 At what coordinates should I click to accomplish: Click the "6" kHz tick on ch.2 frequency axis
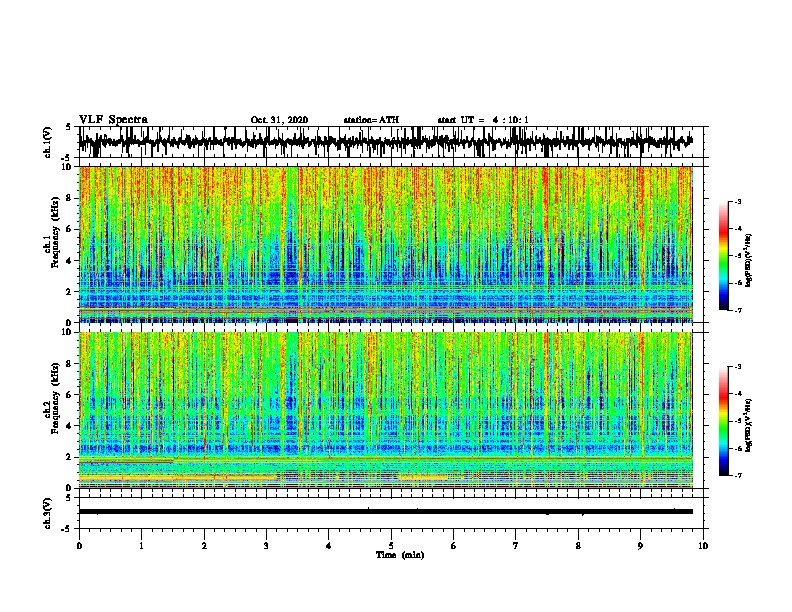click(69, 395)
